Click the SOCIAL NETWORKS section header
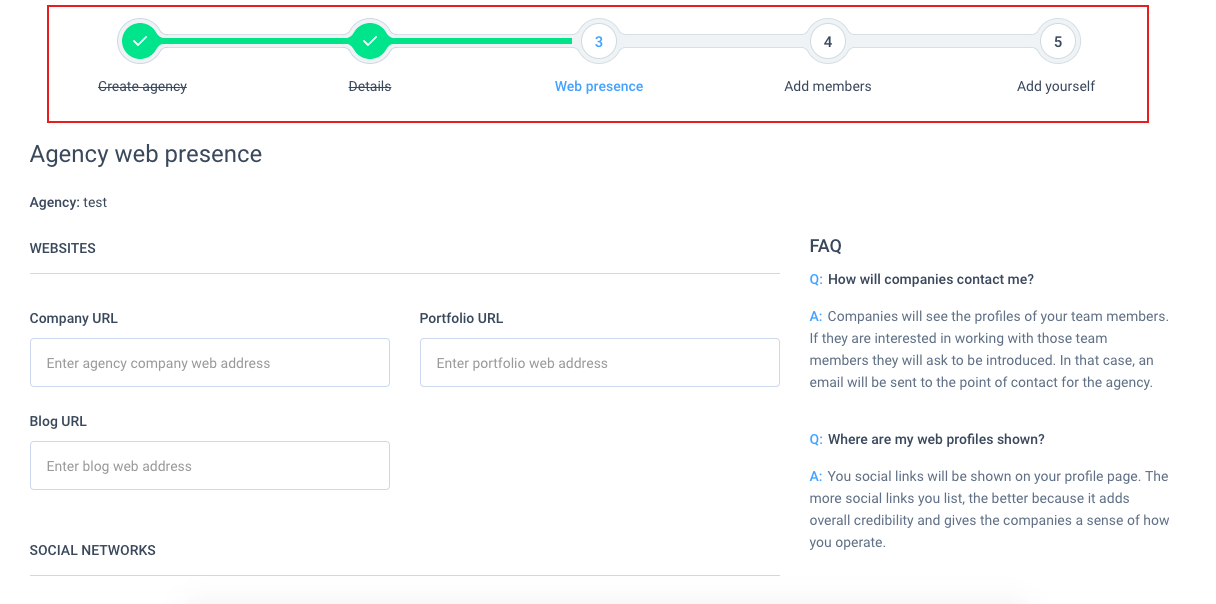The image size is (1216, 604). coord(93,550)
